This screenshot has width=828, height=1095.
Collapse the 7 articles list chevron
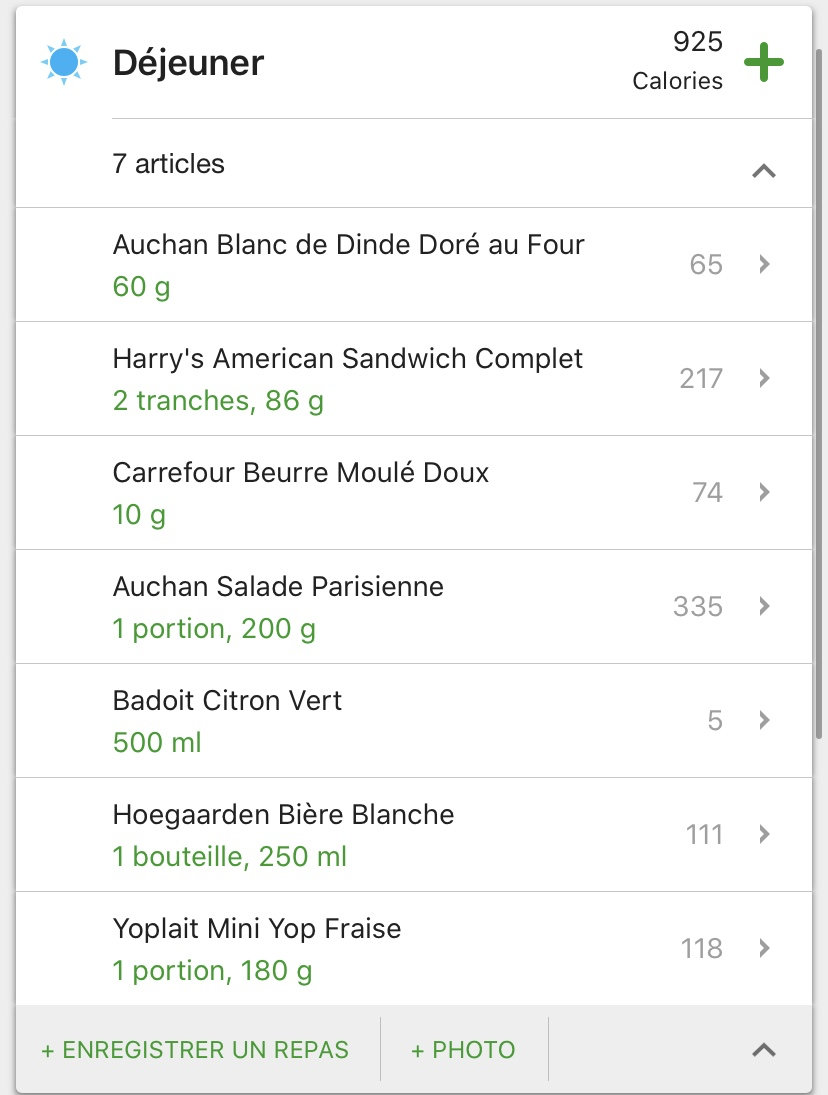point(764,171)
